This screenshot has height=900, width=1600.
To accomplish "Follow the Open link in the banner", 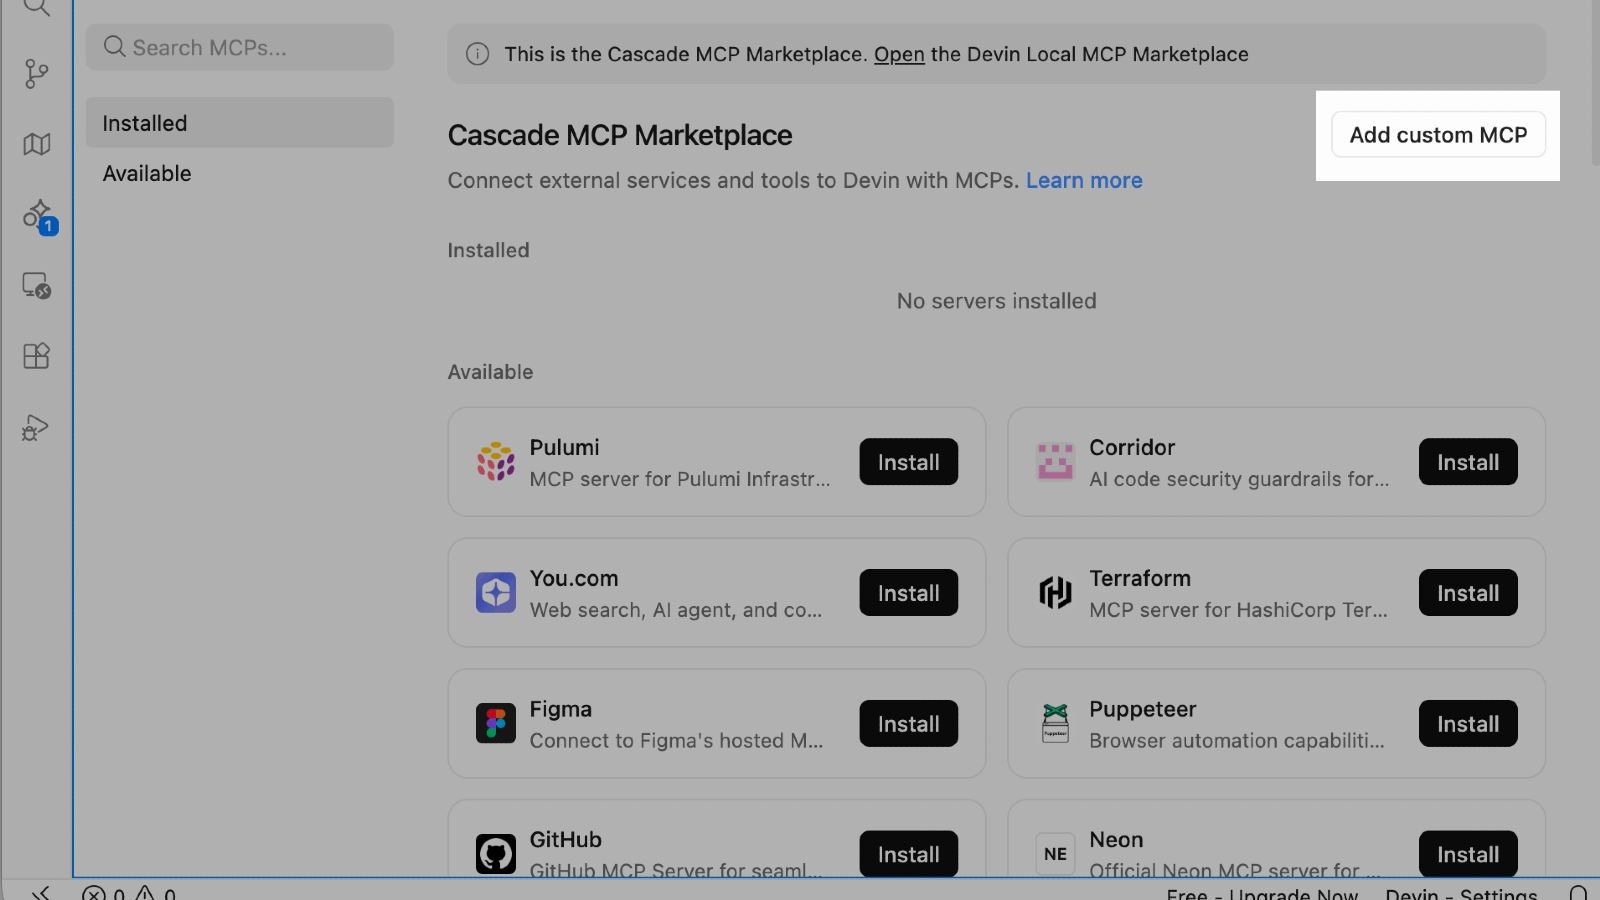I will tap(899, 54).
